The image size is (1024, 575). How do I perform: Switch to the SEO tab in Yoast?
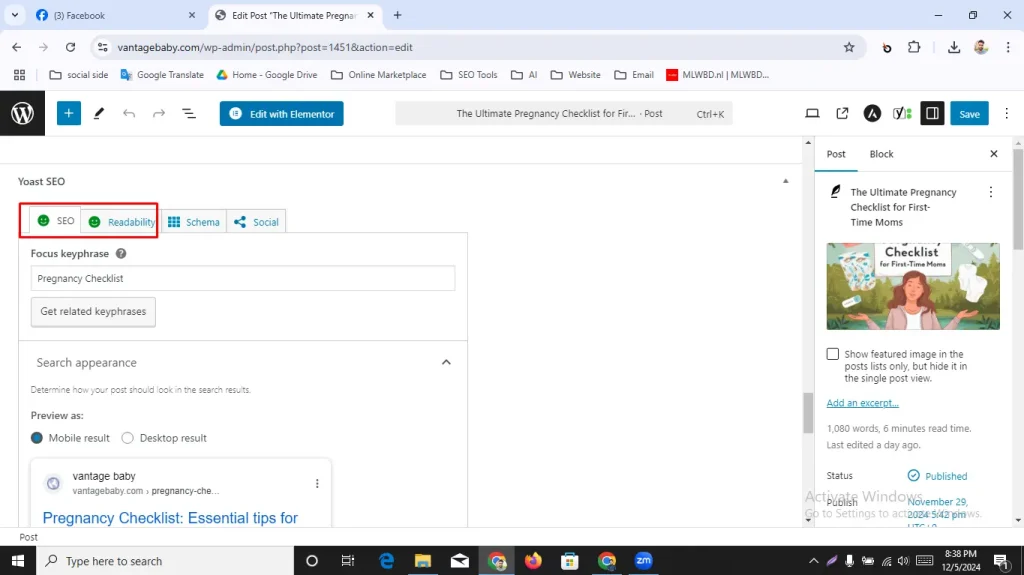tap(56, 221)
